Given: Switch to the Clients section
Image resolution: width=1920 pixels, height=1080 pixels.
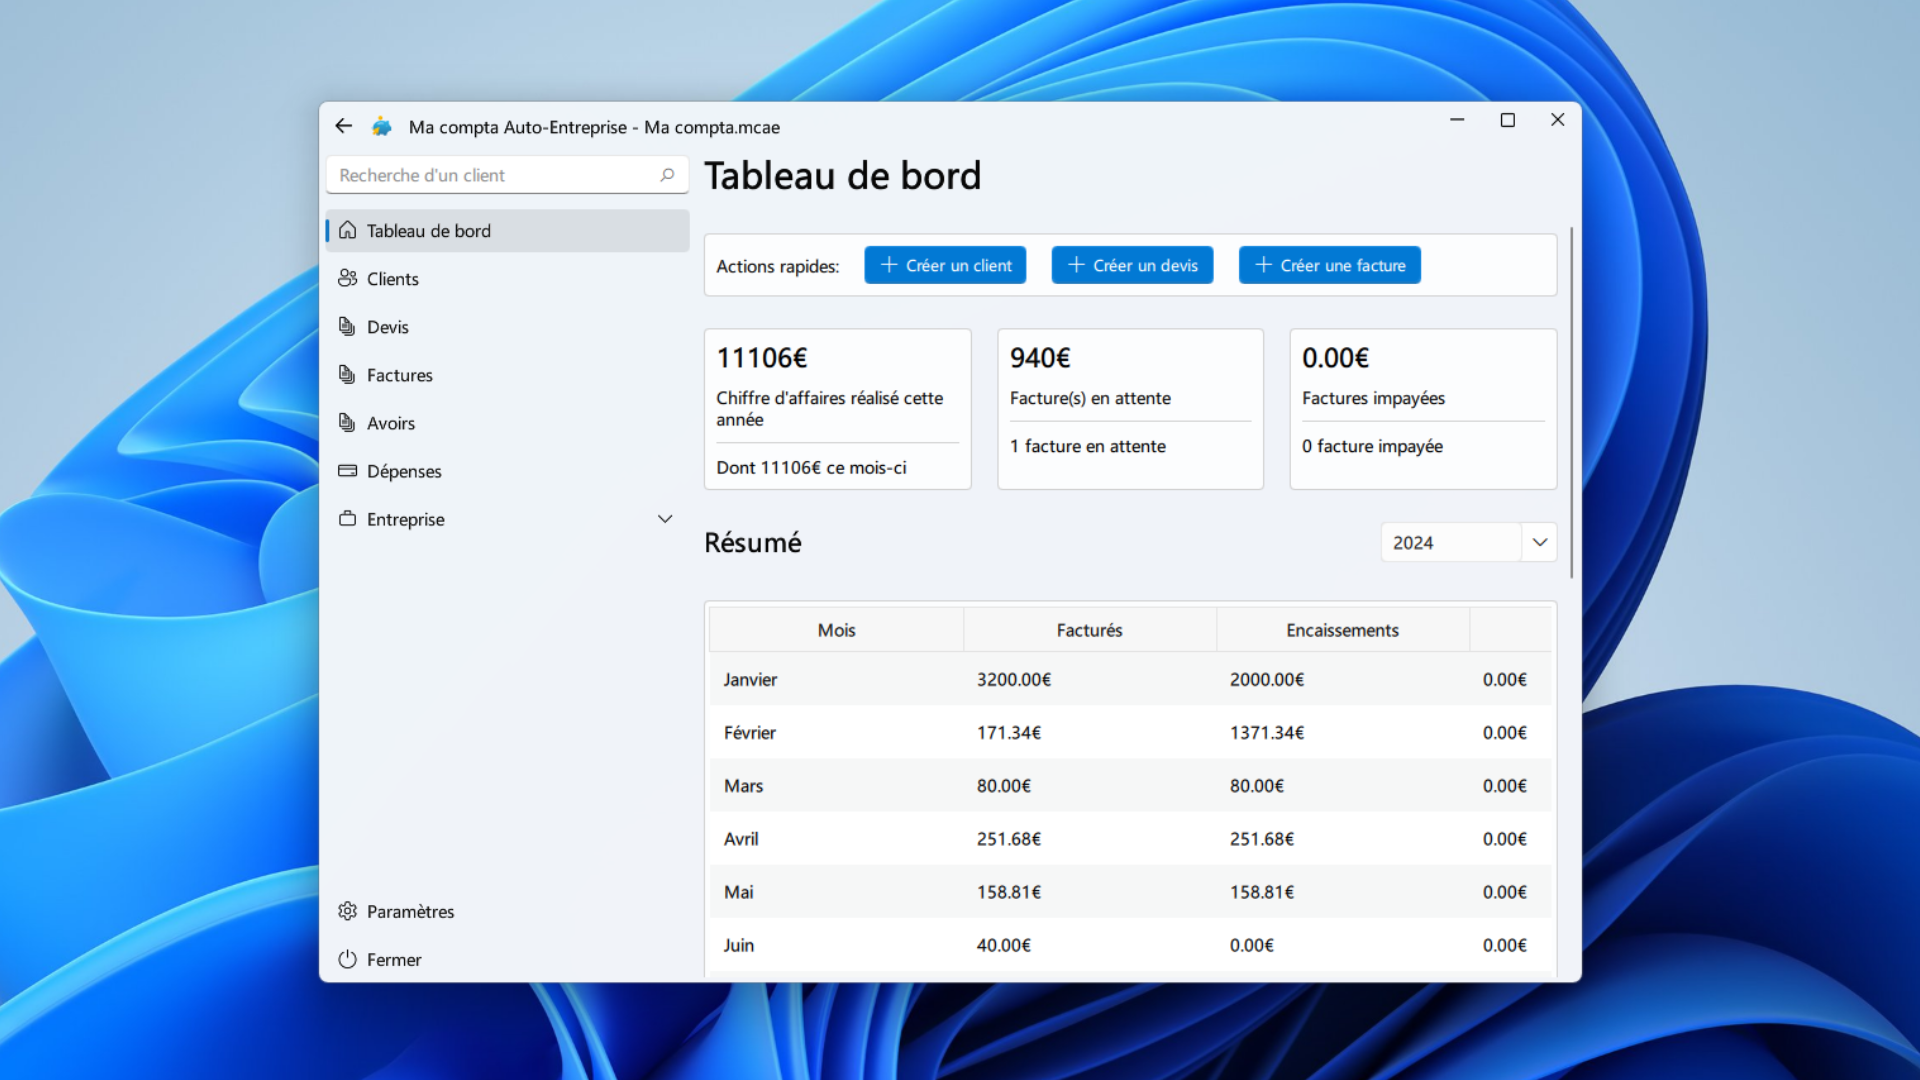Looking at the screenshot, I should pos(392,278).
